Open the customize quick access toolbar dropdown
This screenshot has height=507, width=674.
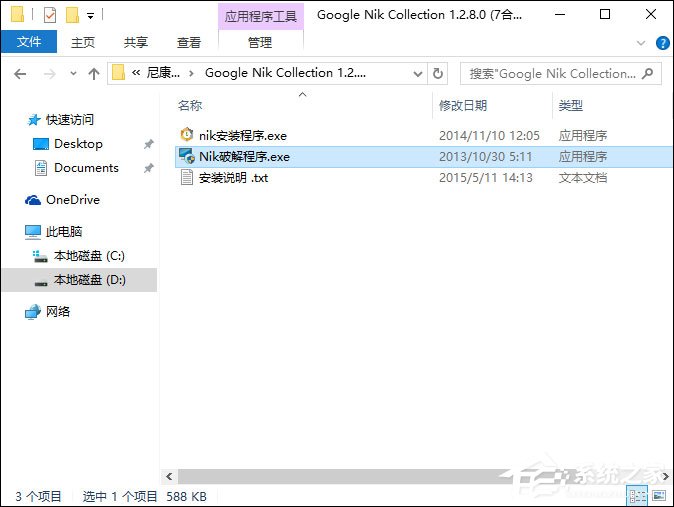point(90,16)
